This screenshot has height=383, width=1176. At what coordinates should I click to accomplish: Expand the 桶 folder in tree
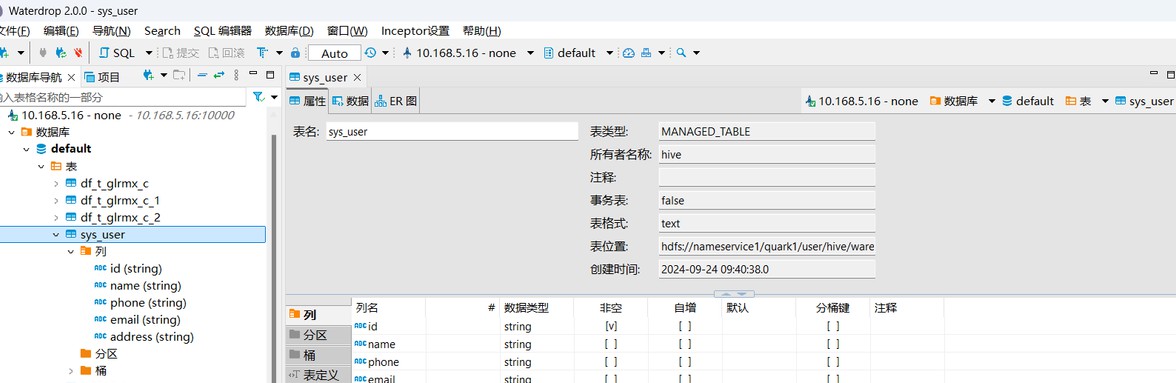(x=71, y=371)
